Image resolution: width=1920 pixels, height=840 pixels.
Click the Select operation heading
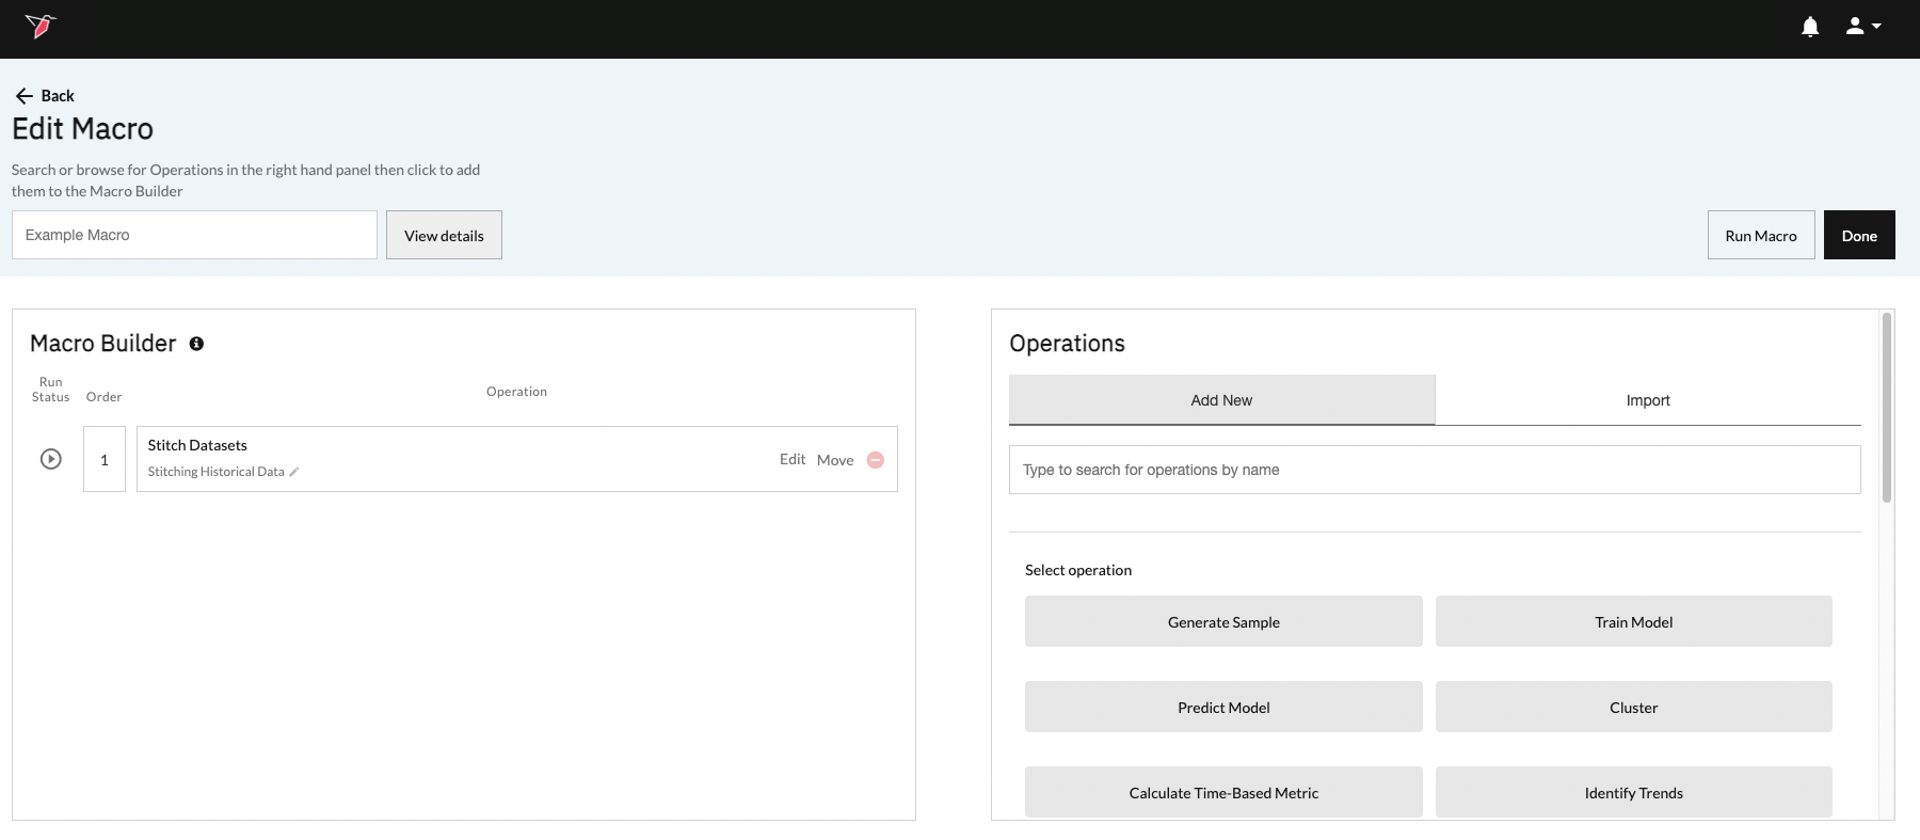click(x=1078, y=570)
